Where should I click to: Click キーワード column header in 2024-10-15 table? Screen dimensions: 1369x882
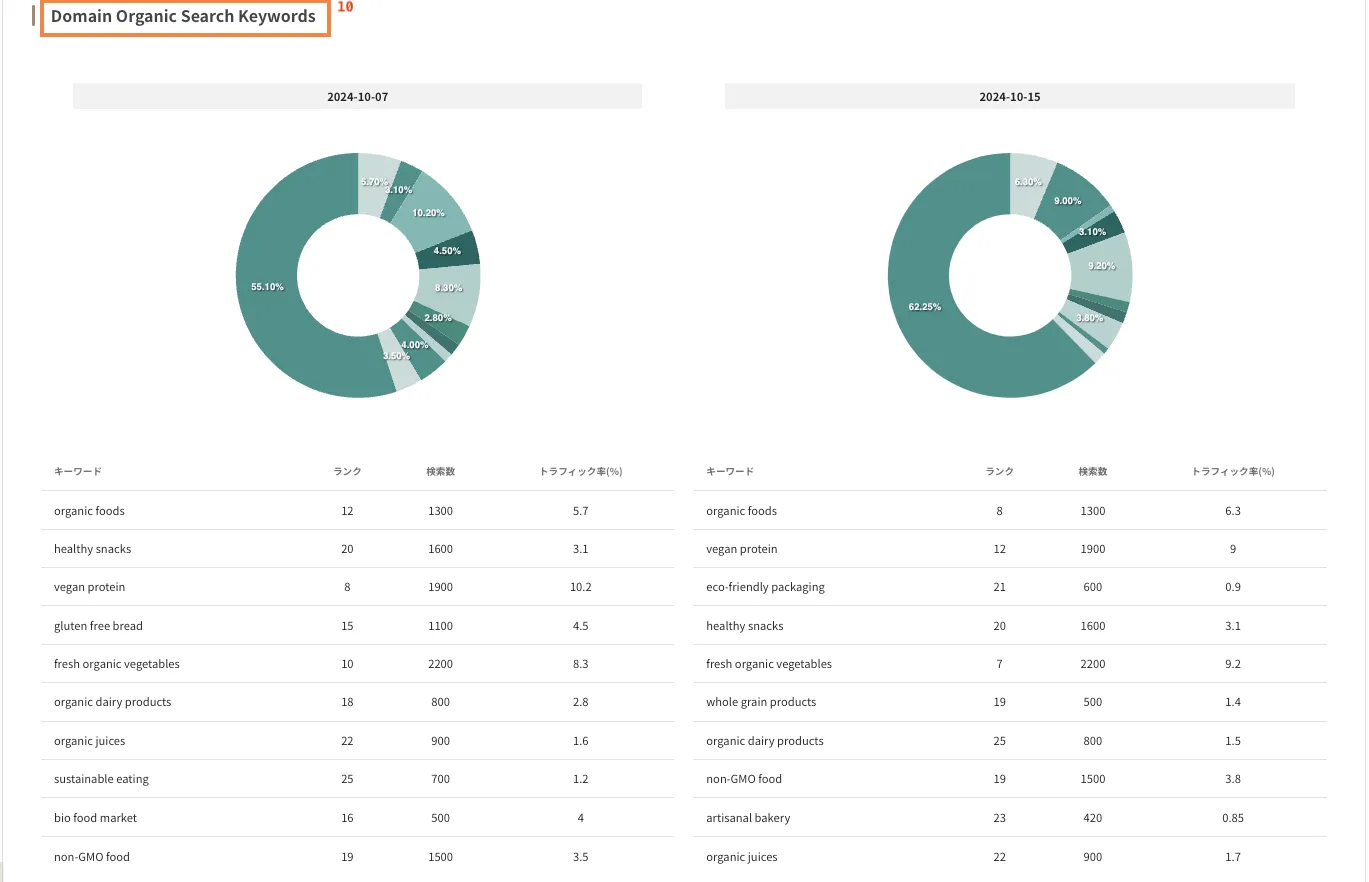point(730,471)
